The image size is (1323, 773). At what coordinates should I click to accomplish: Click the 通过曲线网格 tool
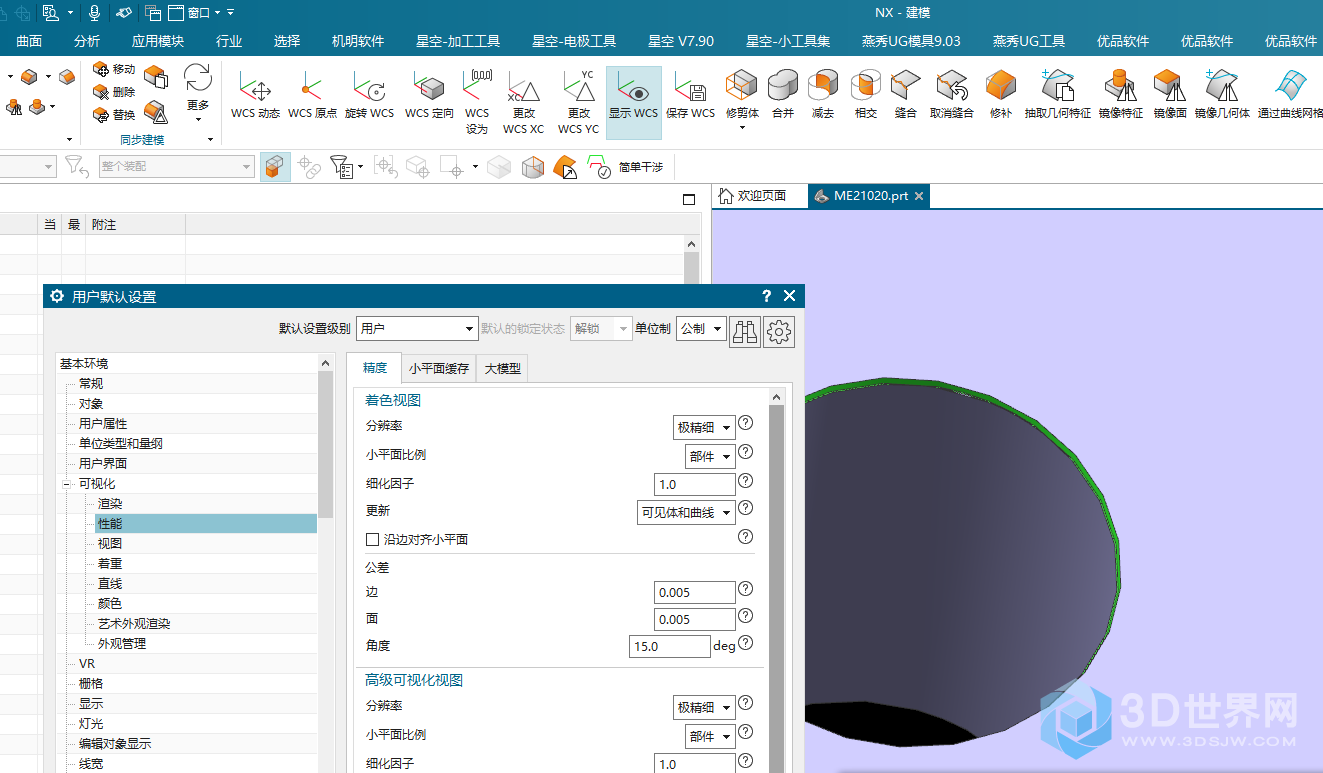click(1290, 95)
